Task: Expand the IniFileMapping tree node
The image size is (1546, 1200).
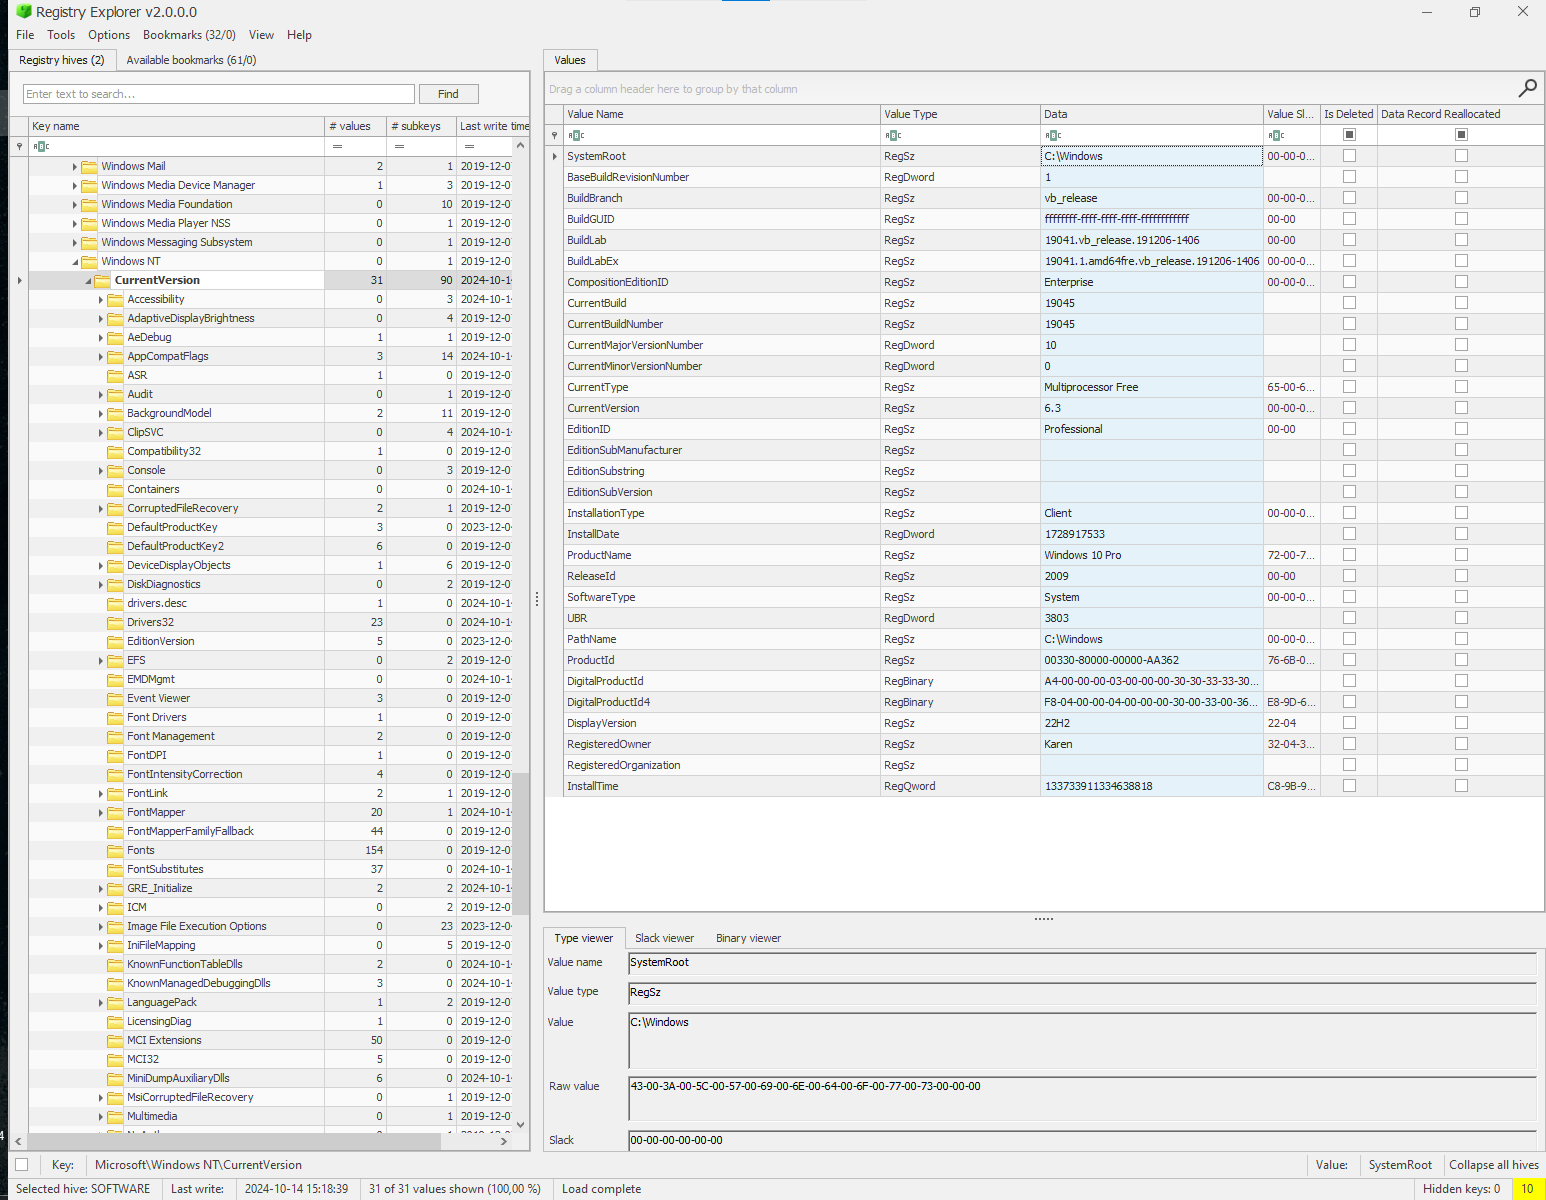Action: coord(100,946)
